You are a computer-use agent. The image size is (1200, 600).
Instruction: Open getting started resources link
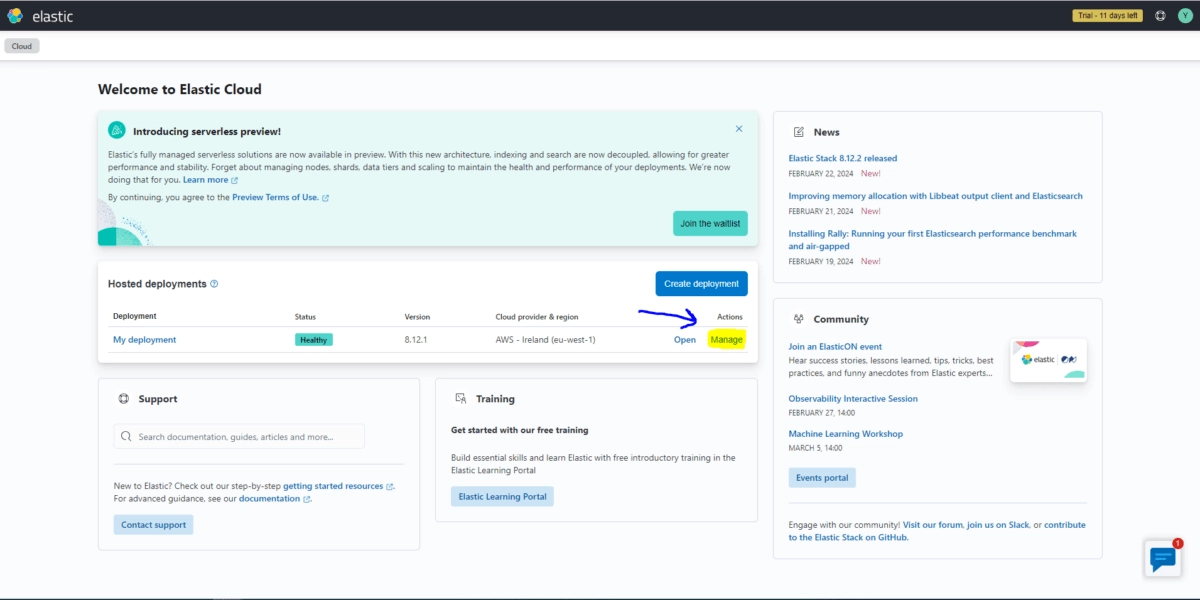tap(338, 486)
